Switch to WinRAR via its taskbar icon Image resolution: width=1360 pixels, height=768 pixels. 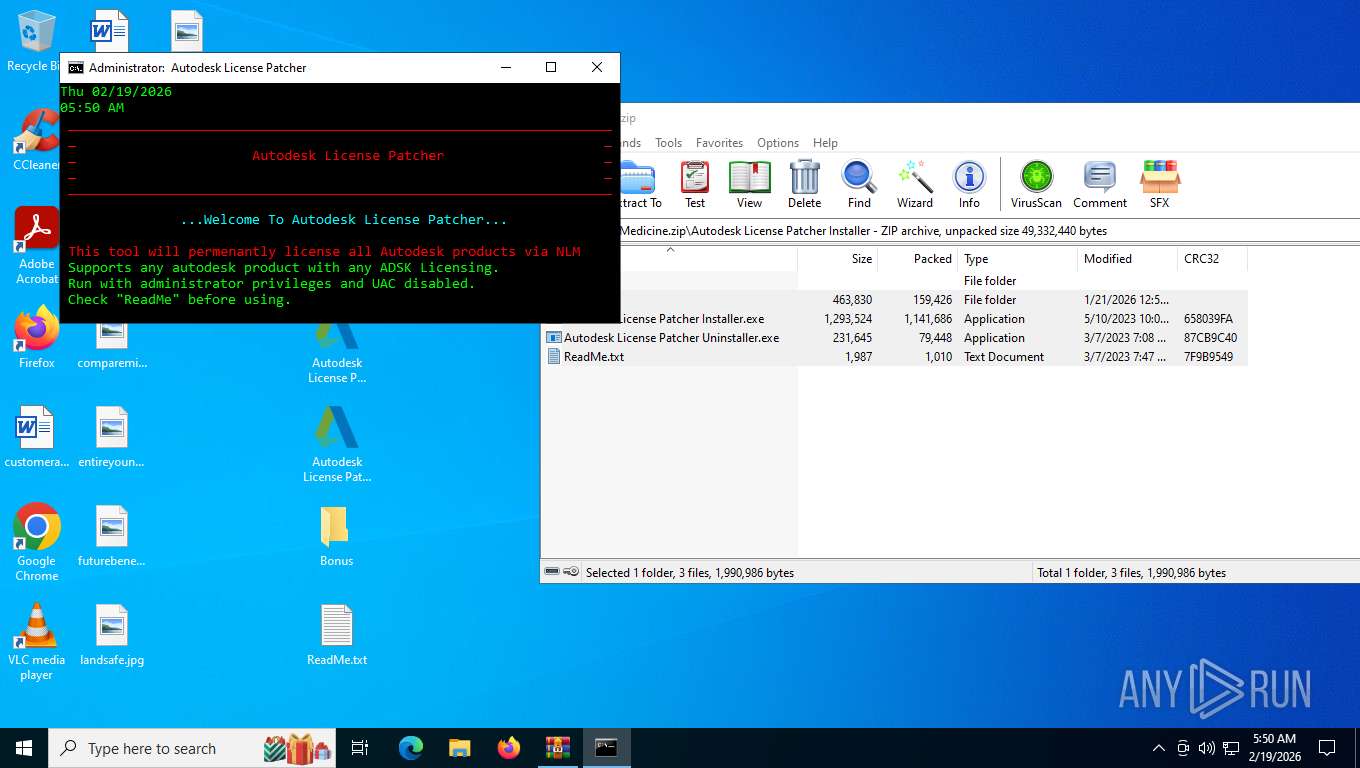(557, 747)
